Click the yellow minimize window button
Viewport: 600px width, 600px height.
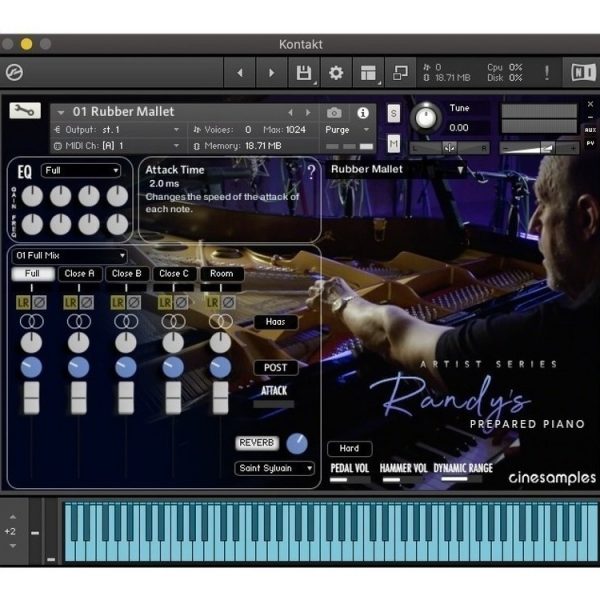(26, 44)
